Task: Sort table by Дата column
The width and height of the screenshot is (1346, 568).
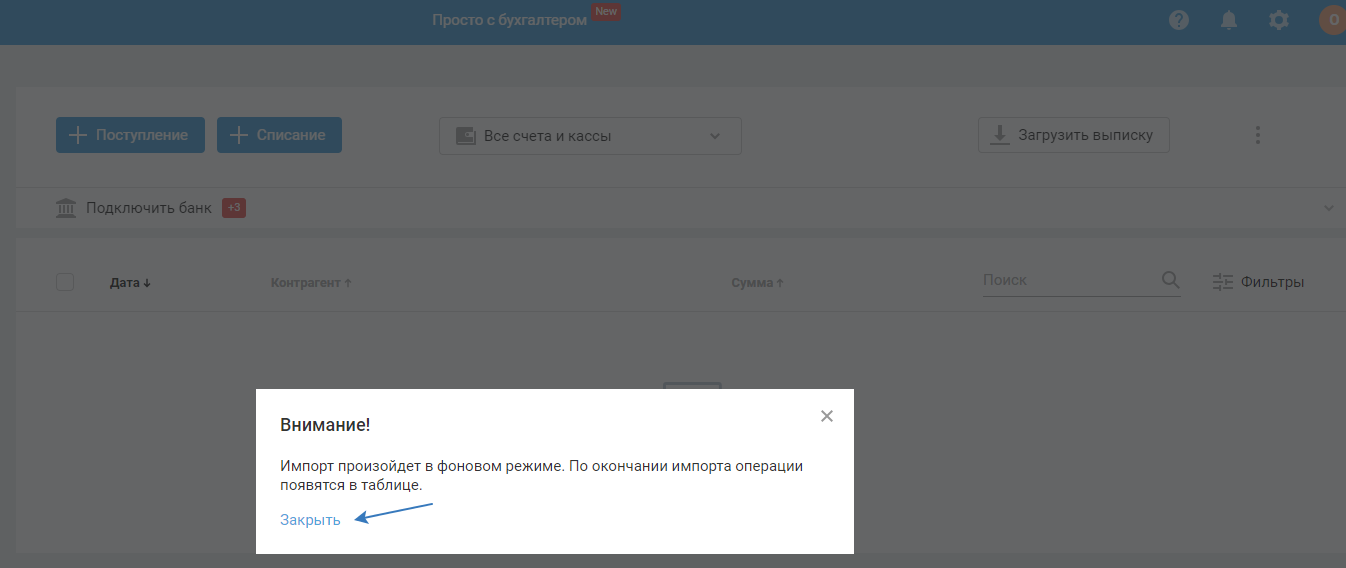Action: tap(130, 283)
